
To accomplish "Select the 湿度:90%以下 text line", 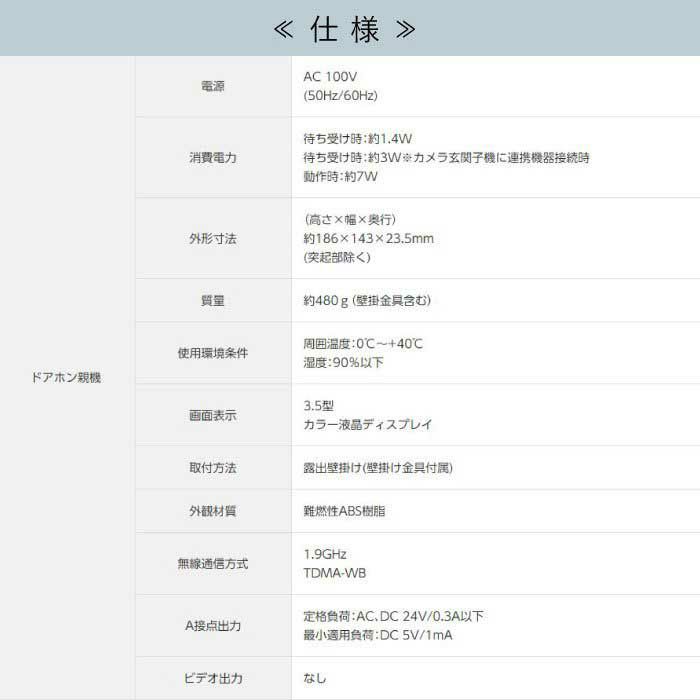I will 343,363.
